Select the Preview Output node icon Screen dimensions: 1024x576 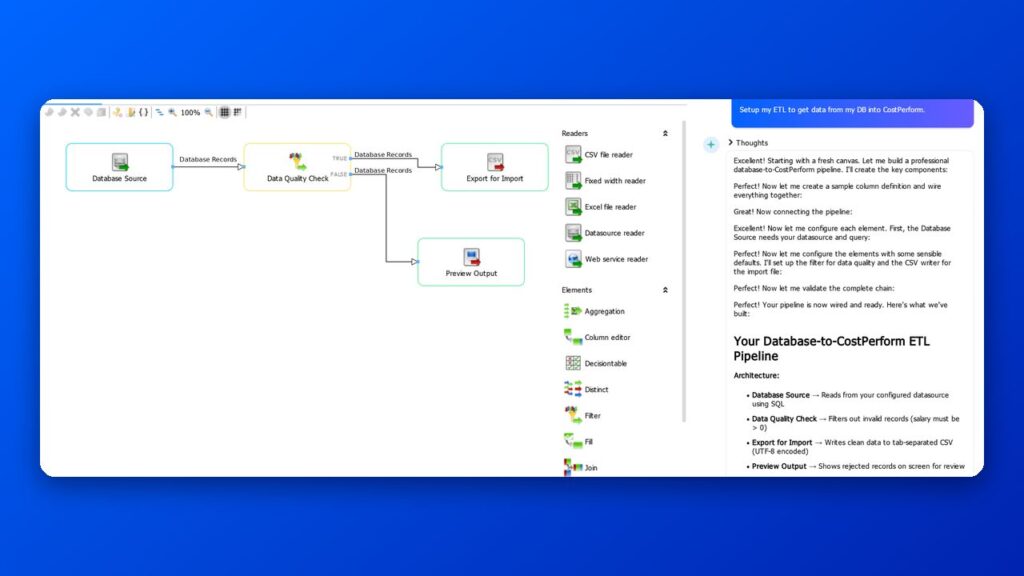tap(472, 257)
